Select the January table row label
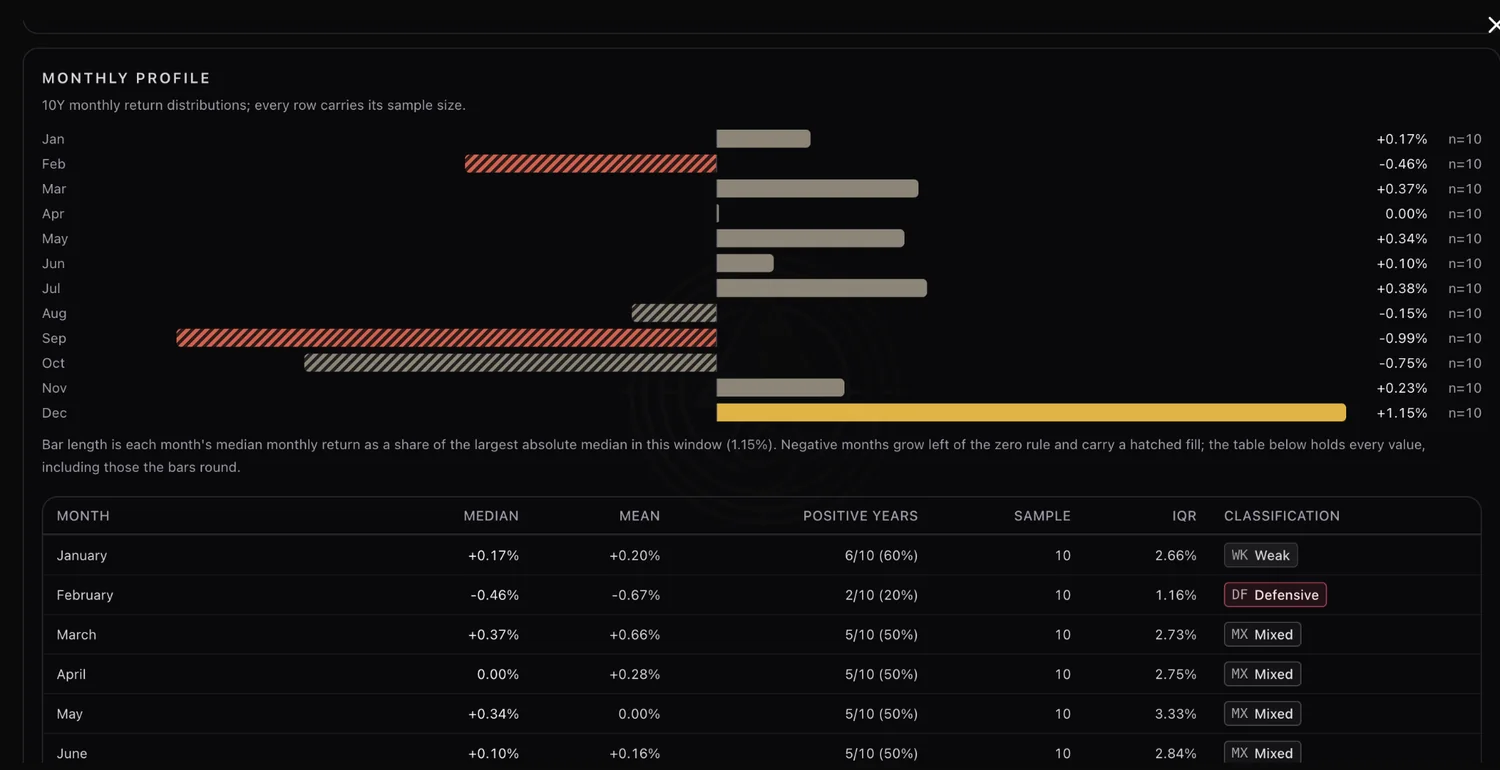Image resolution: width=1500 pixels, height=770 pixels. [82, 555]
